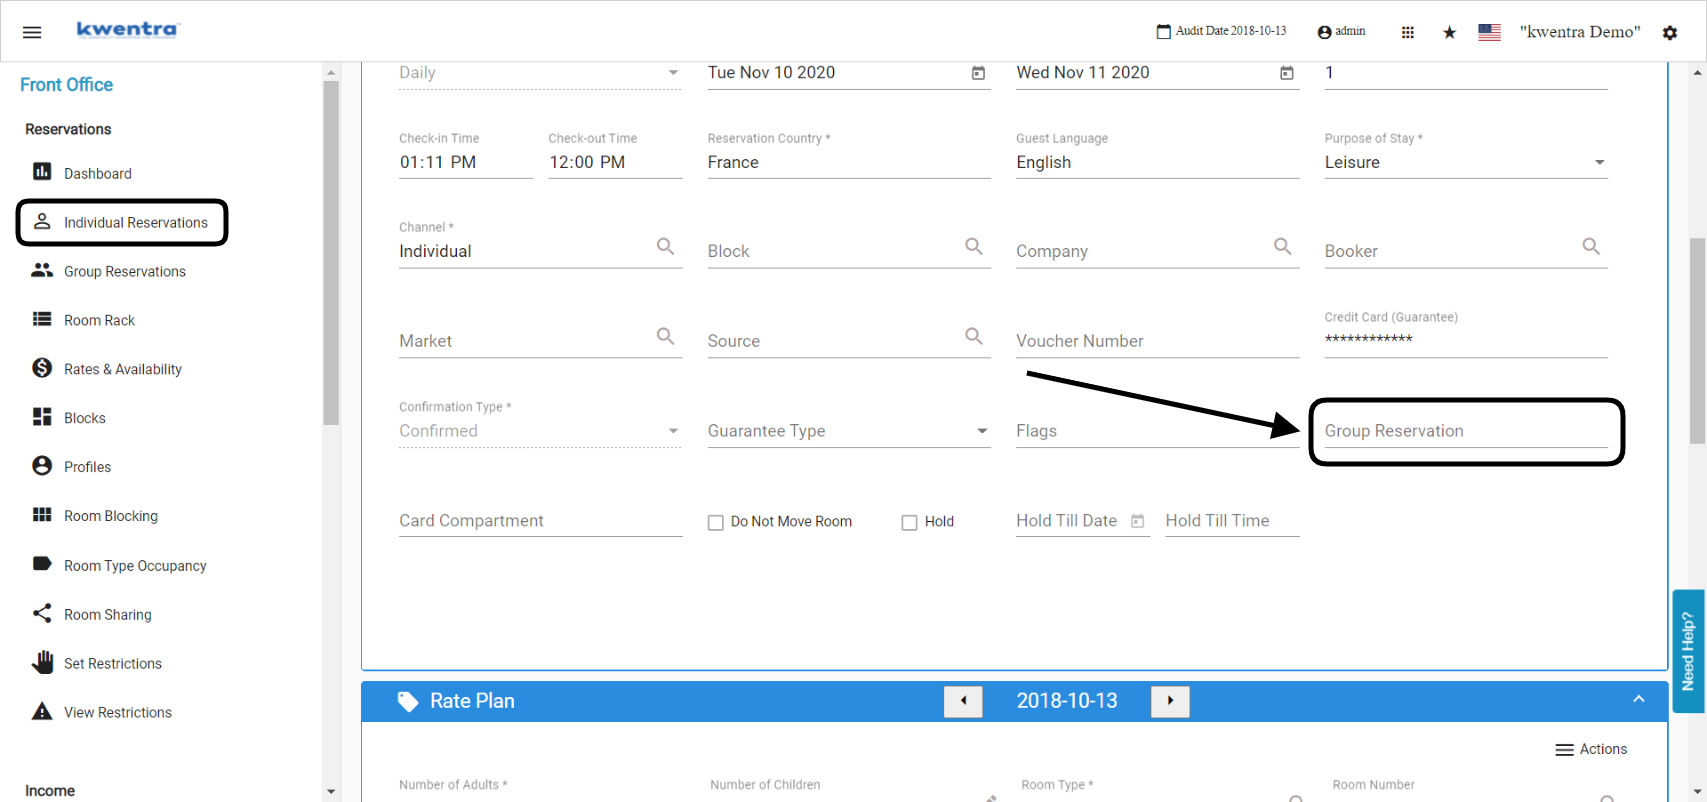The width and height of the screenshot is (1707, 802).
Task: Open the Purpose of Stay dropdown
Action: click(x=1466, y=162)
